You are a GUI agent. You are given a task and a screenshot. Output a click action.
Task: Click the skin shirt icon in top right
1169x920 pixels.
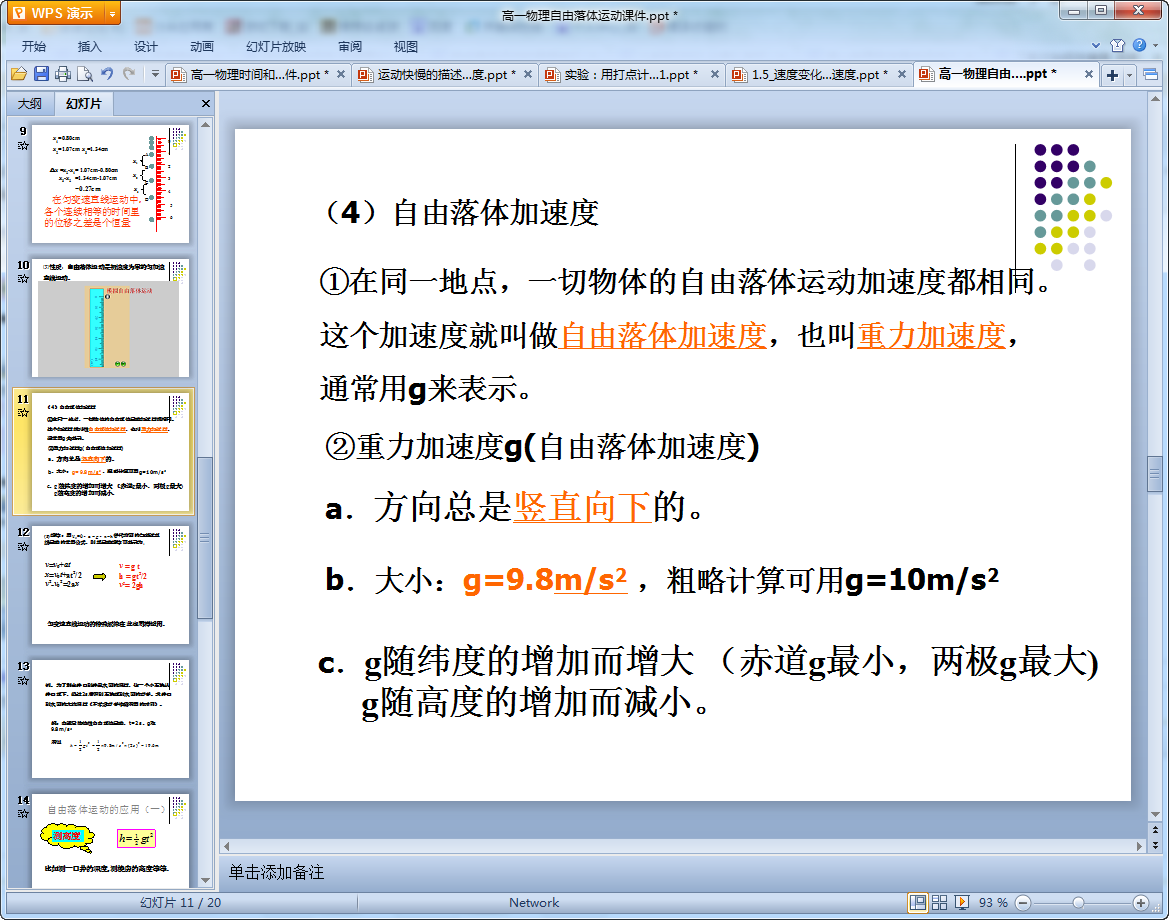(1118, 45)
